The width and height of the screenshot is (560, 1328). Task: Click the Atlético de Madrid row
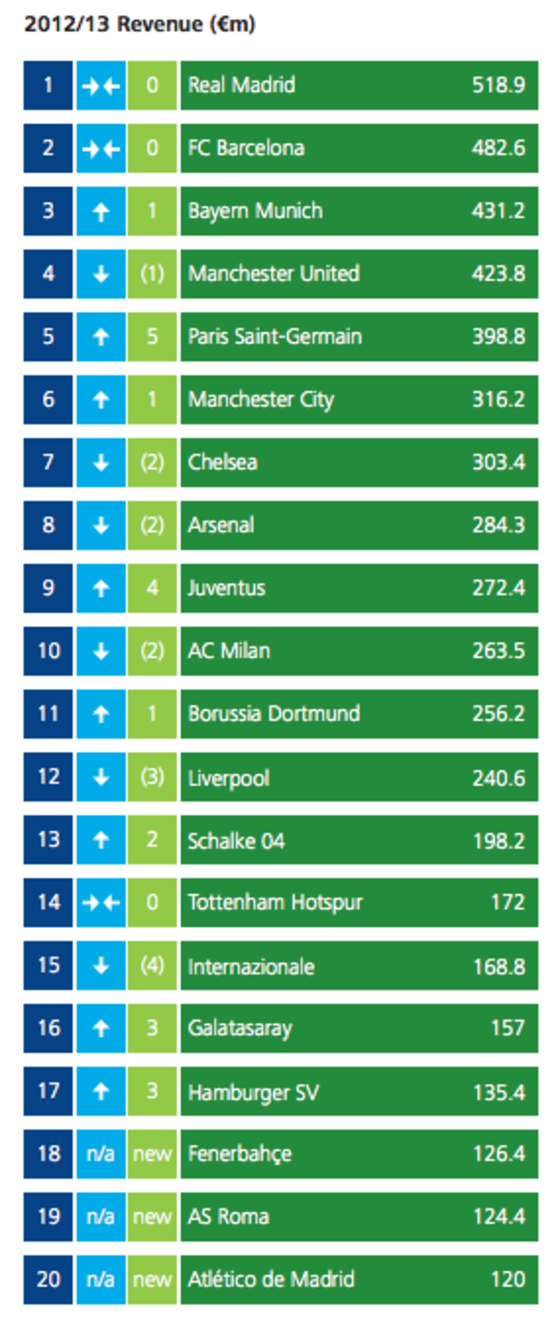tap(280, 1279)
